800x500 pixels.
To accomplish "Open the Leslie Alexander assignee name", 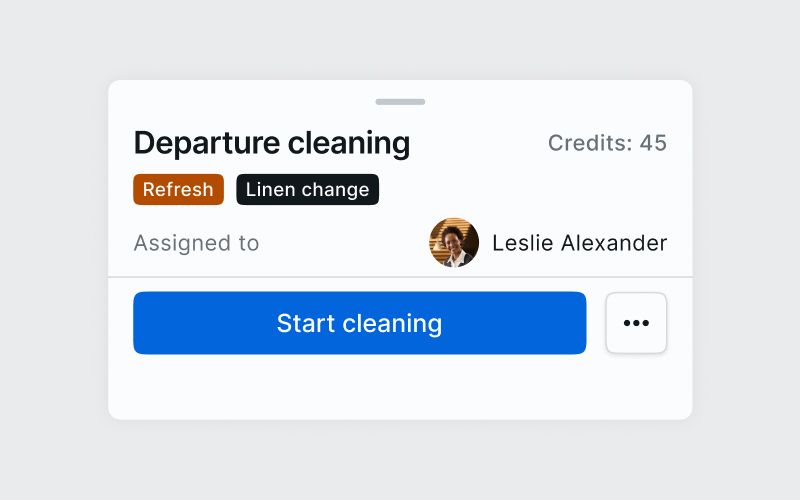I will [579, 243].
